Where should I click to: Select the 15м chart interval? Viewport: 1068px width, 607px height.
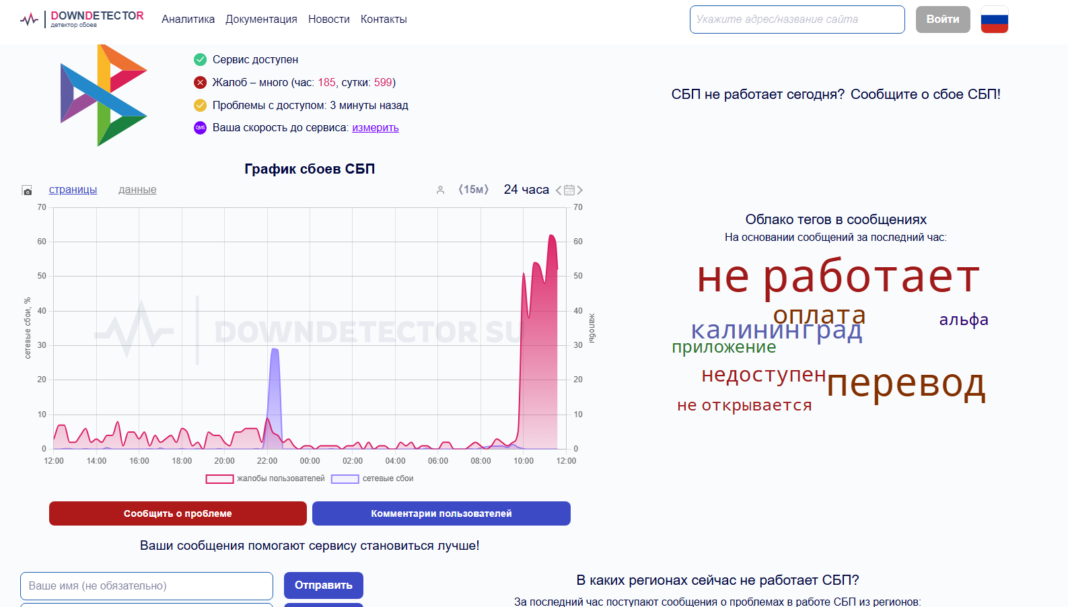(x=473, y=190)
